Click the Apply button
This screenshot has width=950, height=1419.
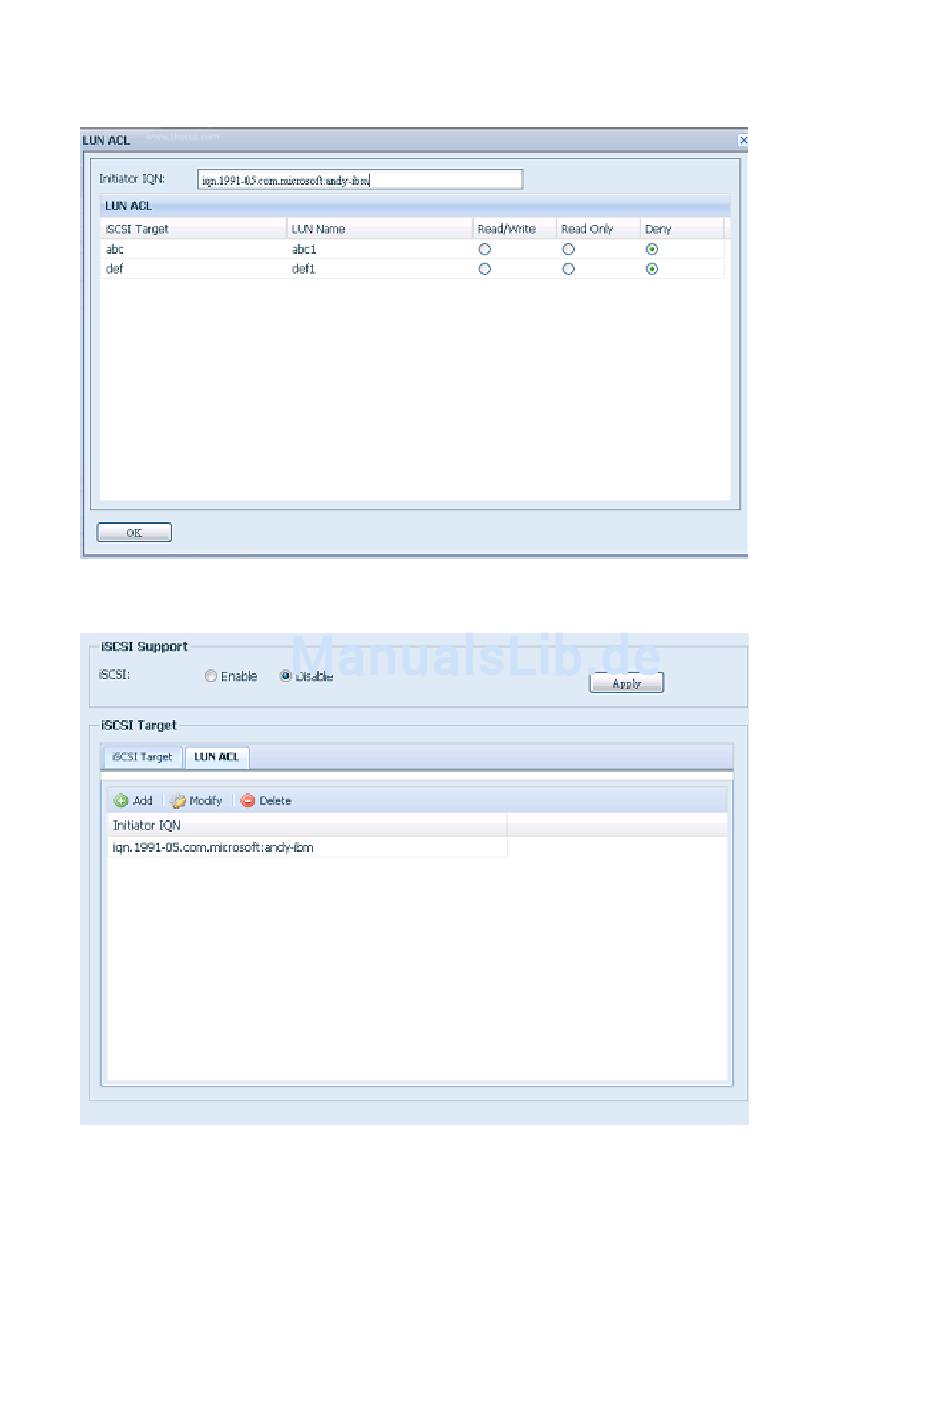[627, 683]
